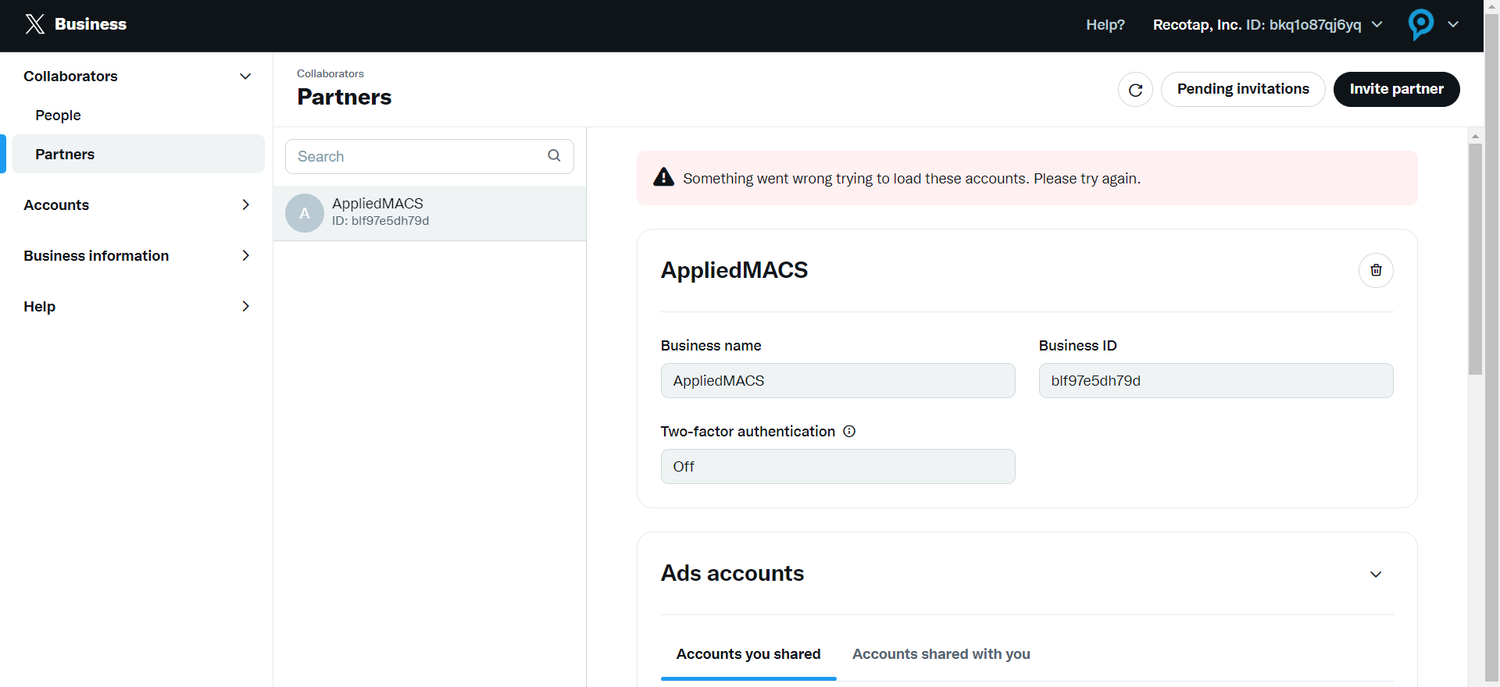Click the Business name field
Viewport: 1500px width, 687px height.
coord(838,381)
